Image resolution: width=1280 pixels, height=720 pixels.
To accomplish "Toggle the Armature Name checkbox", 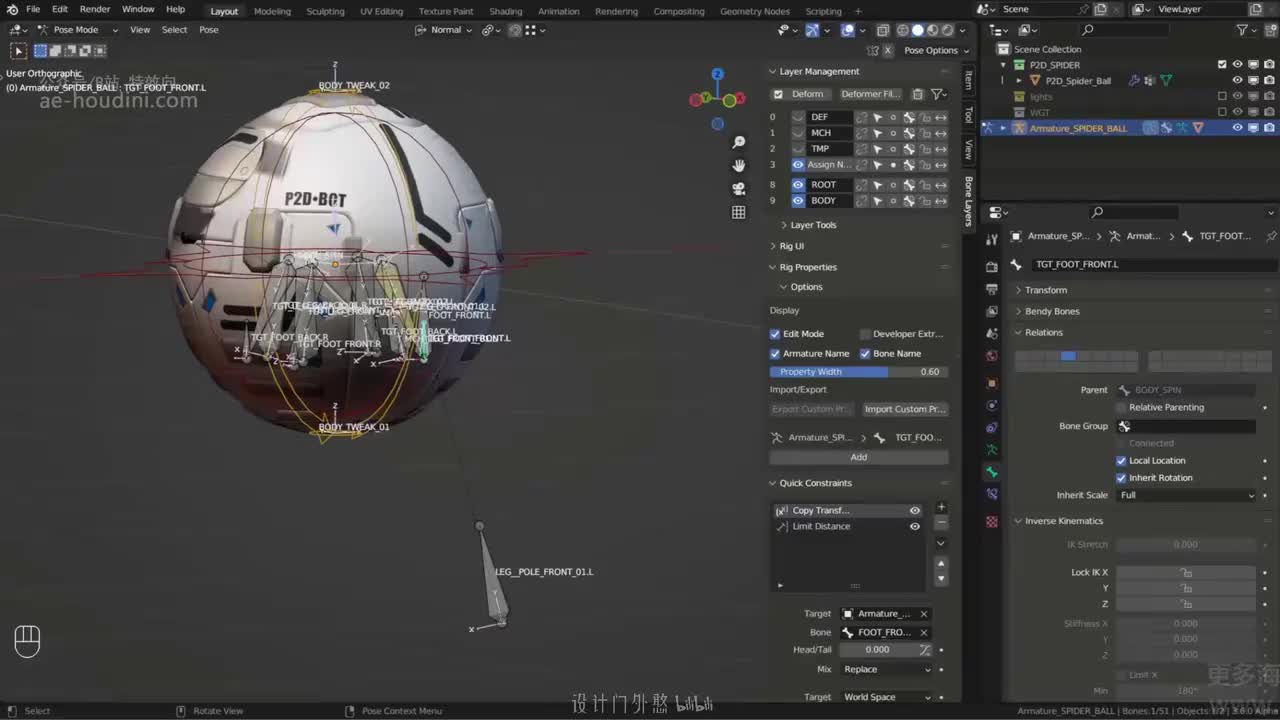I will click(x=775, y=354).
